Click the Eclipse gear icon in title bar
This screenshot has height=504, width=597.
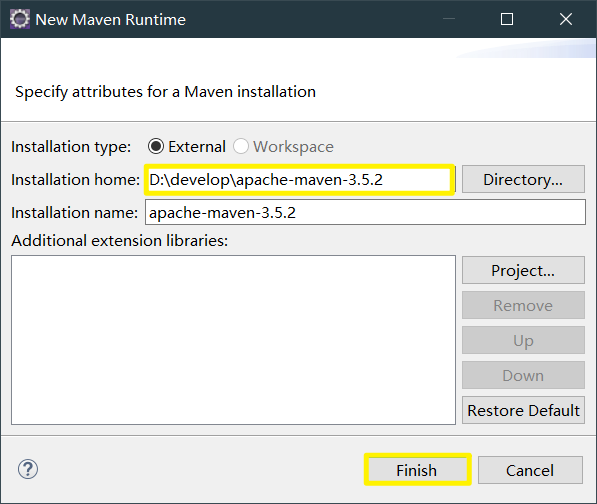point(19,19)
